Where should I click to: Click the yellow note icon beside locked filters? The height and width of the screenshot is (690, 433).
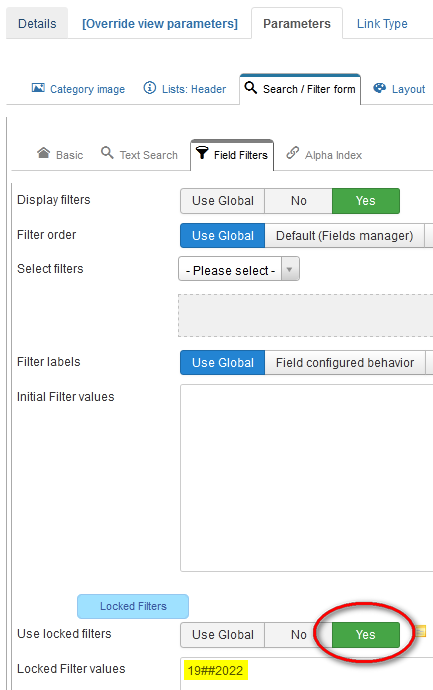click(x=421, y=631)
